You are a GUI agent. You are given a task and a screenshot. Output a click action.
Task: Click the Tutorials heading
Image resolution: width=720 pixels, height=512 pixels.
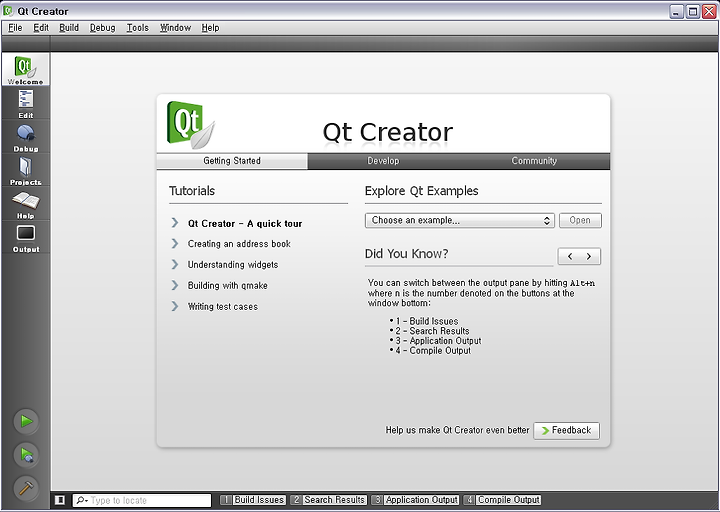(x=192, y=191)
